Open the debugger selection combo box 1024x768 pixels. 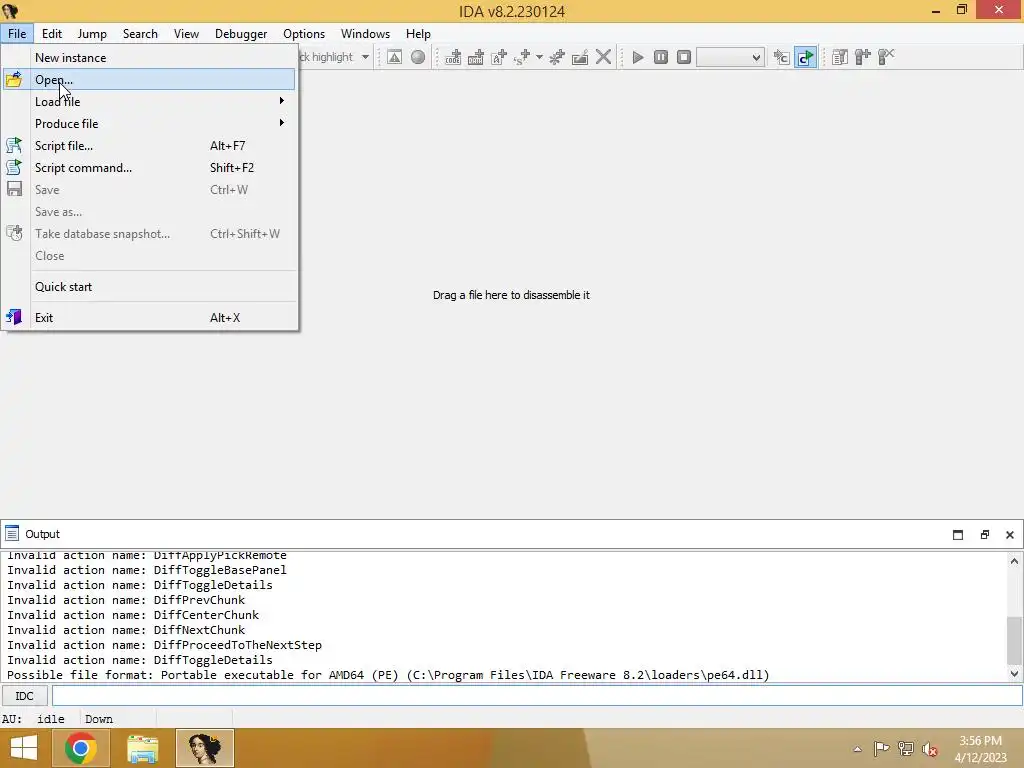point(730,57)
